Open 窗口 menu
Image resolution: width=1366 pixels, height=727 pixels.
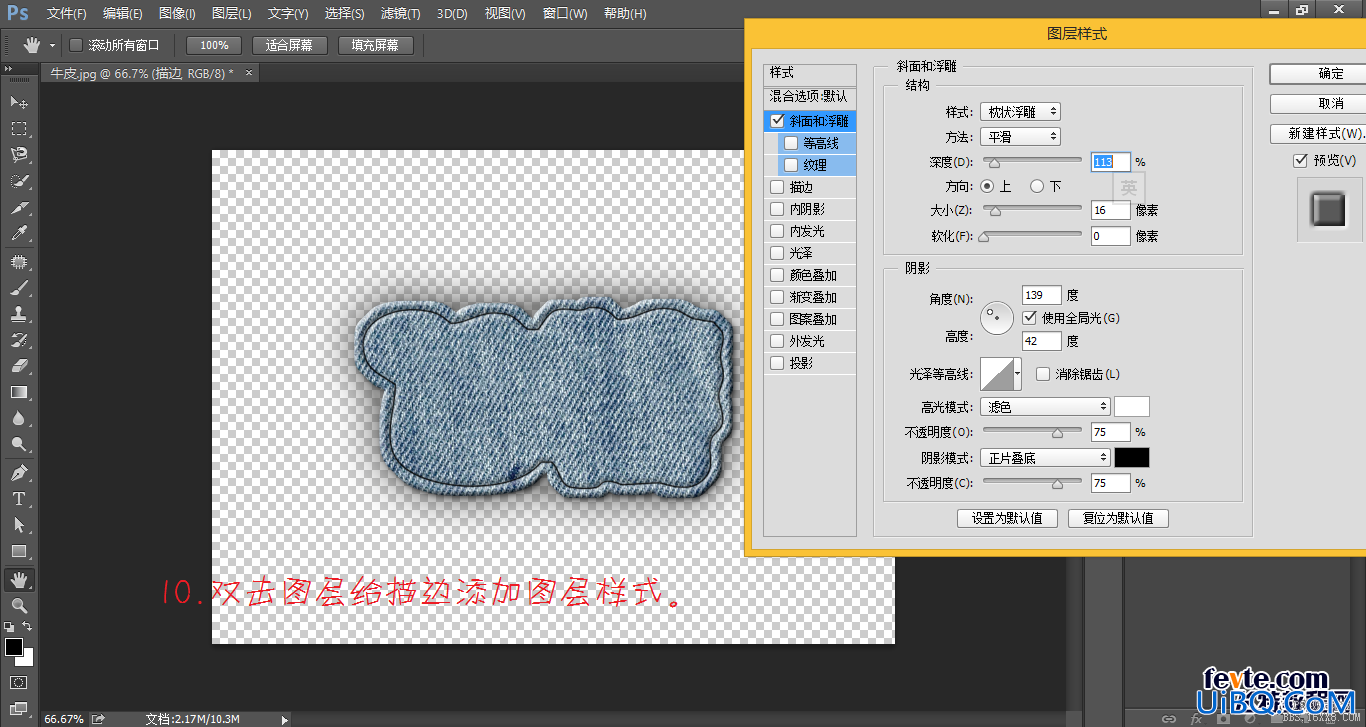564,14
